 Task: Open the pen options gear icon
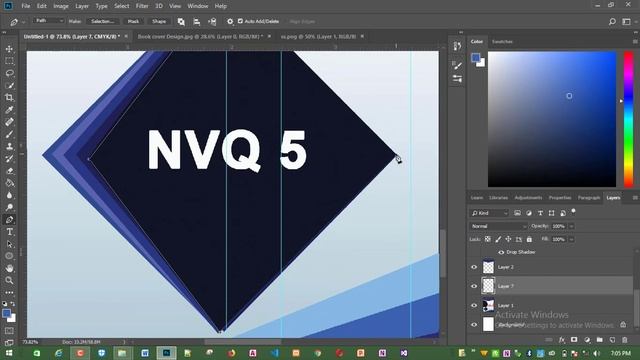(230, 22)
